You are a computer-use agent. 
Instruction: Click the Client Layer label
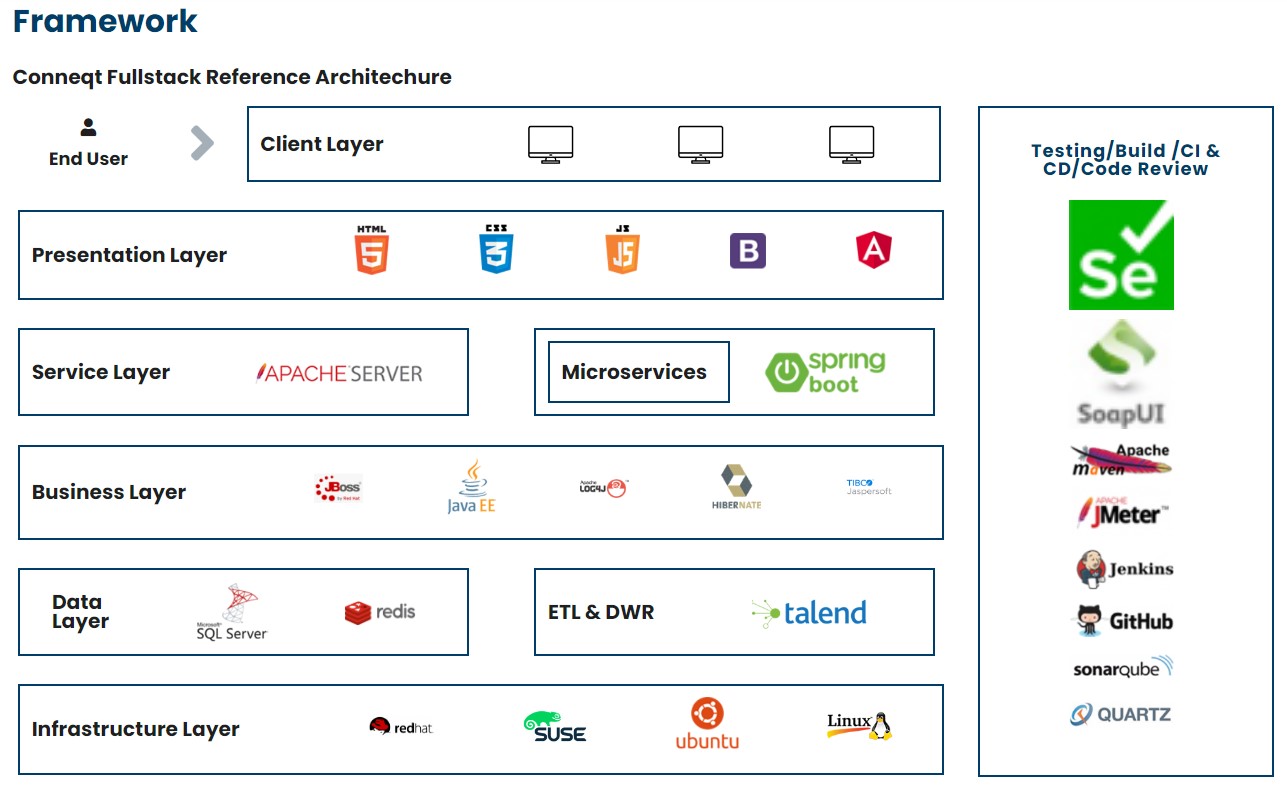pos(322,144)
